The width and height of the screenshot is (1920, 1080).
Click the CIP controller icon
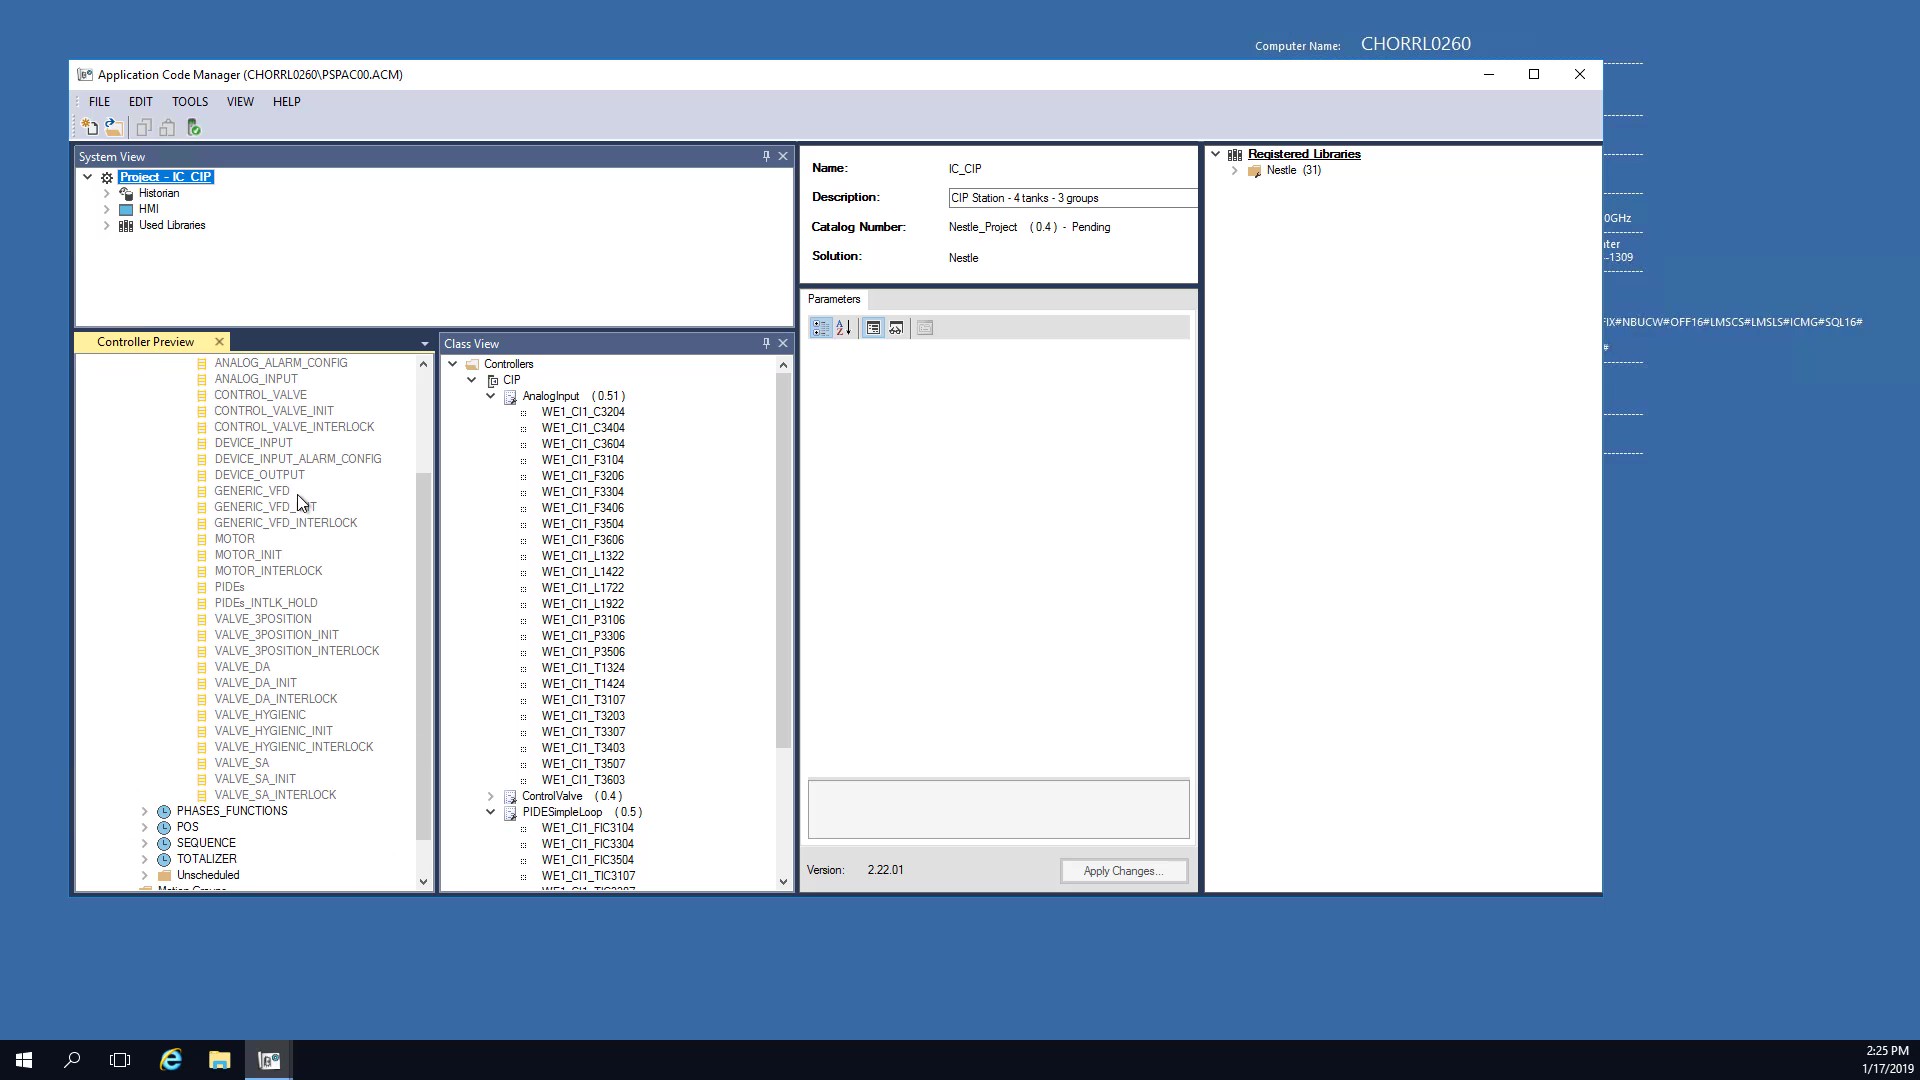pyautogui.click(x=492, y=380)
